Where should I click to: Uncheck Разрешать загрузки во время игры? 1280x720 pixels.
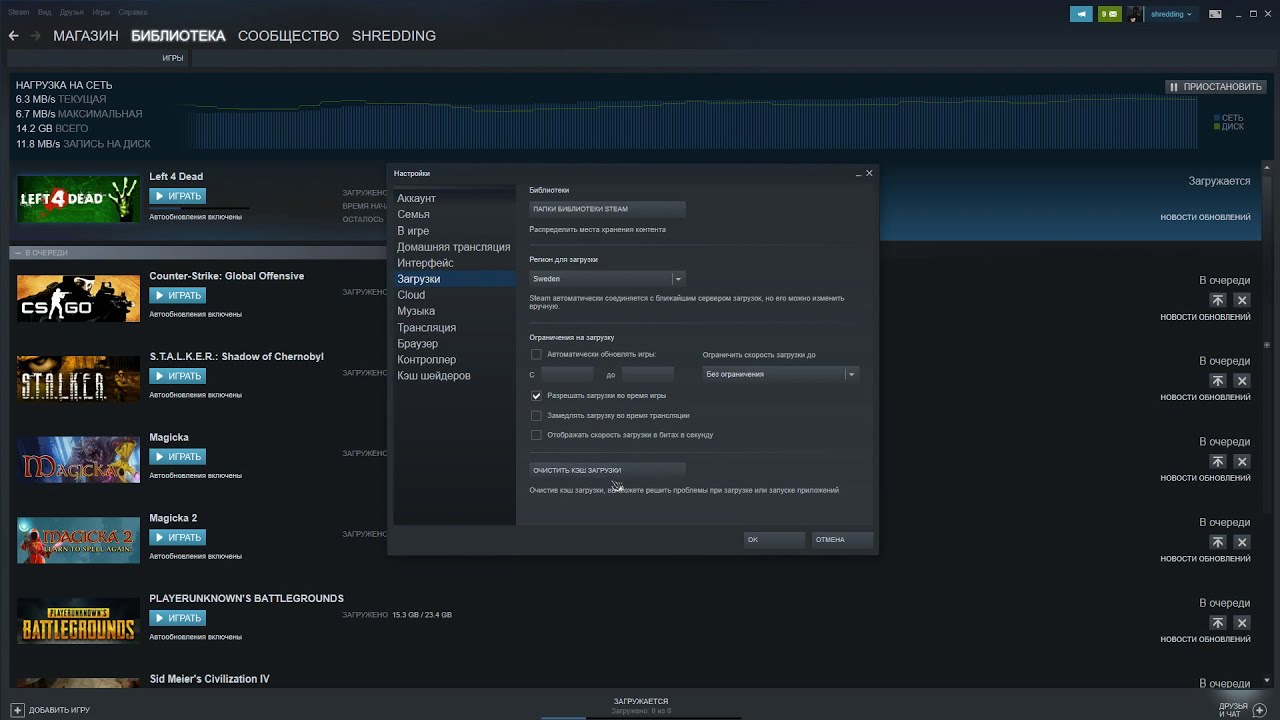(536, 395)
